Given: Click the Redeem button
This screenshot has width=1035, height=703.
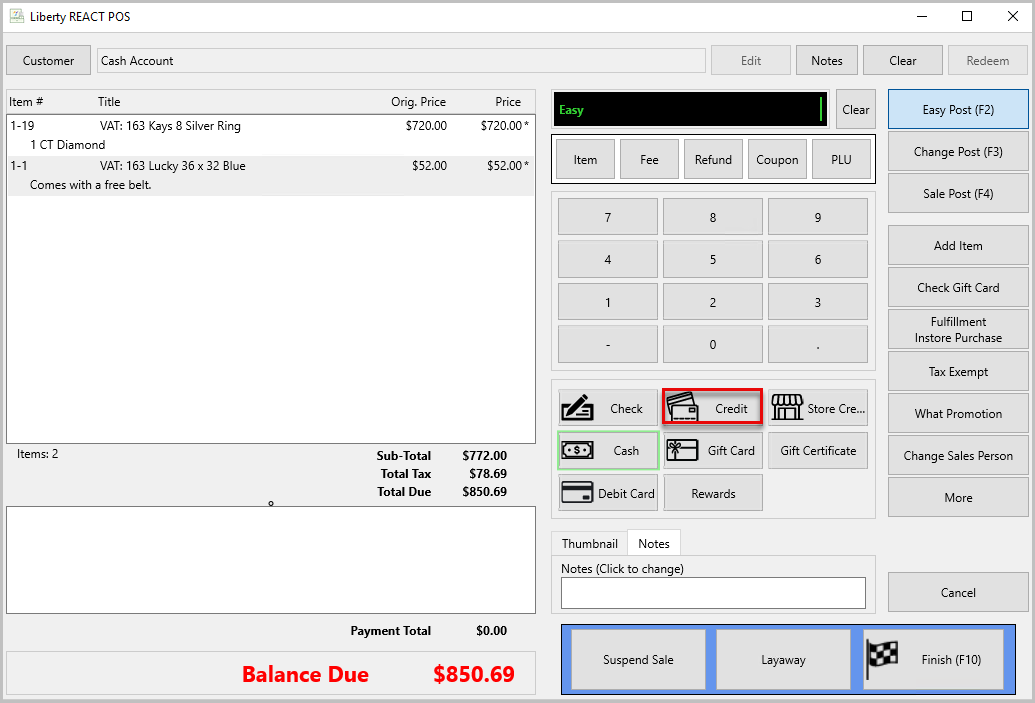Looking at the screenshot, I should (x=987, y=60).
